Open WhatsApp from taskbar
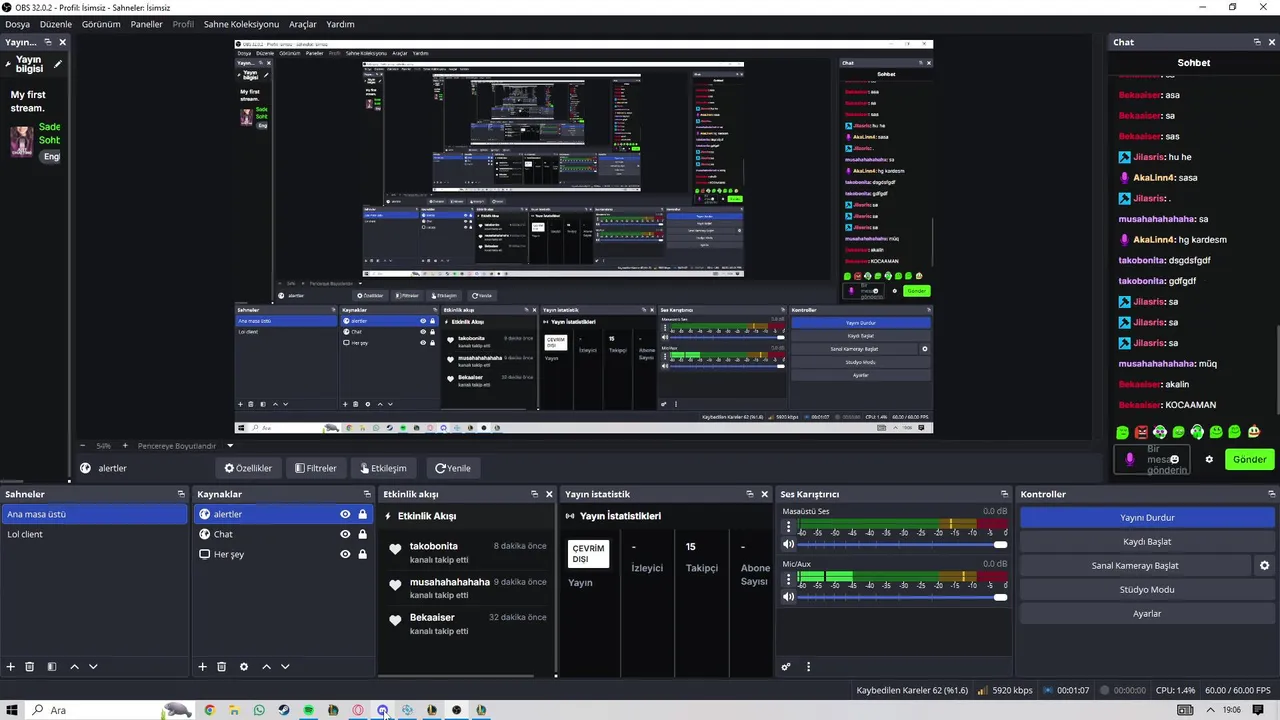Viewport: 1280px width, 720px height. (259, 710)
